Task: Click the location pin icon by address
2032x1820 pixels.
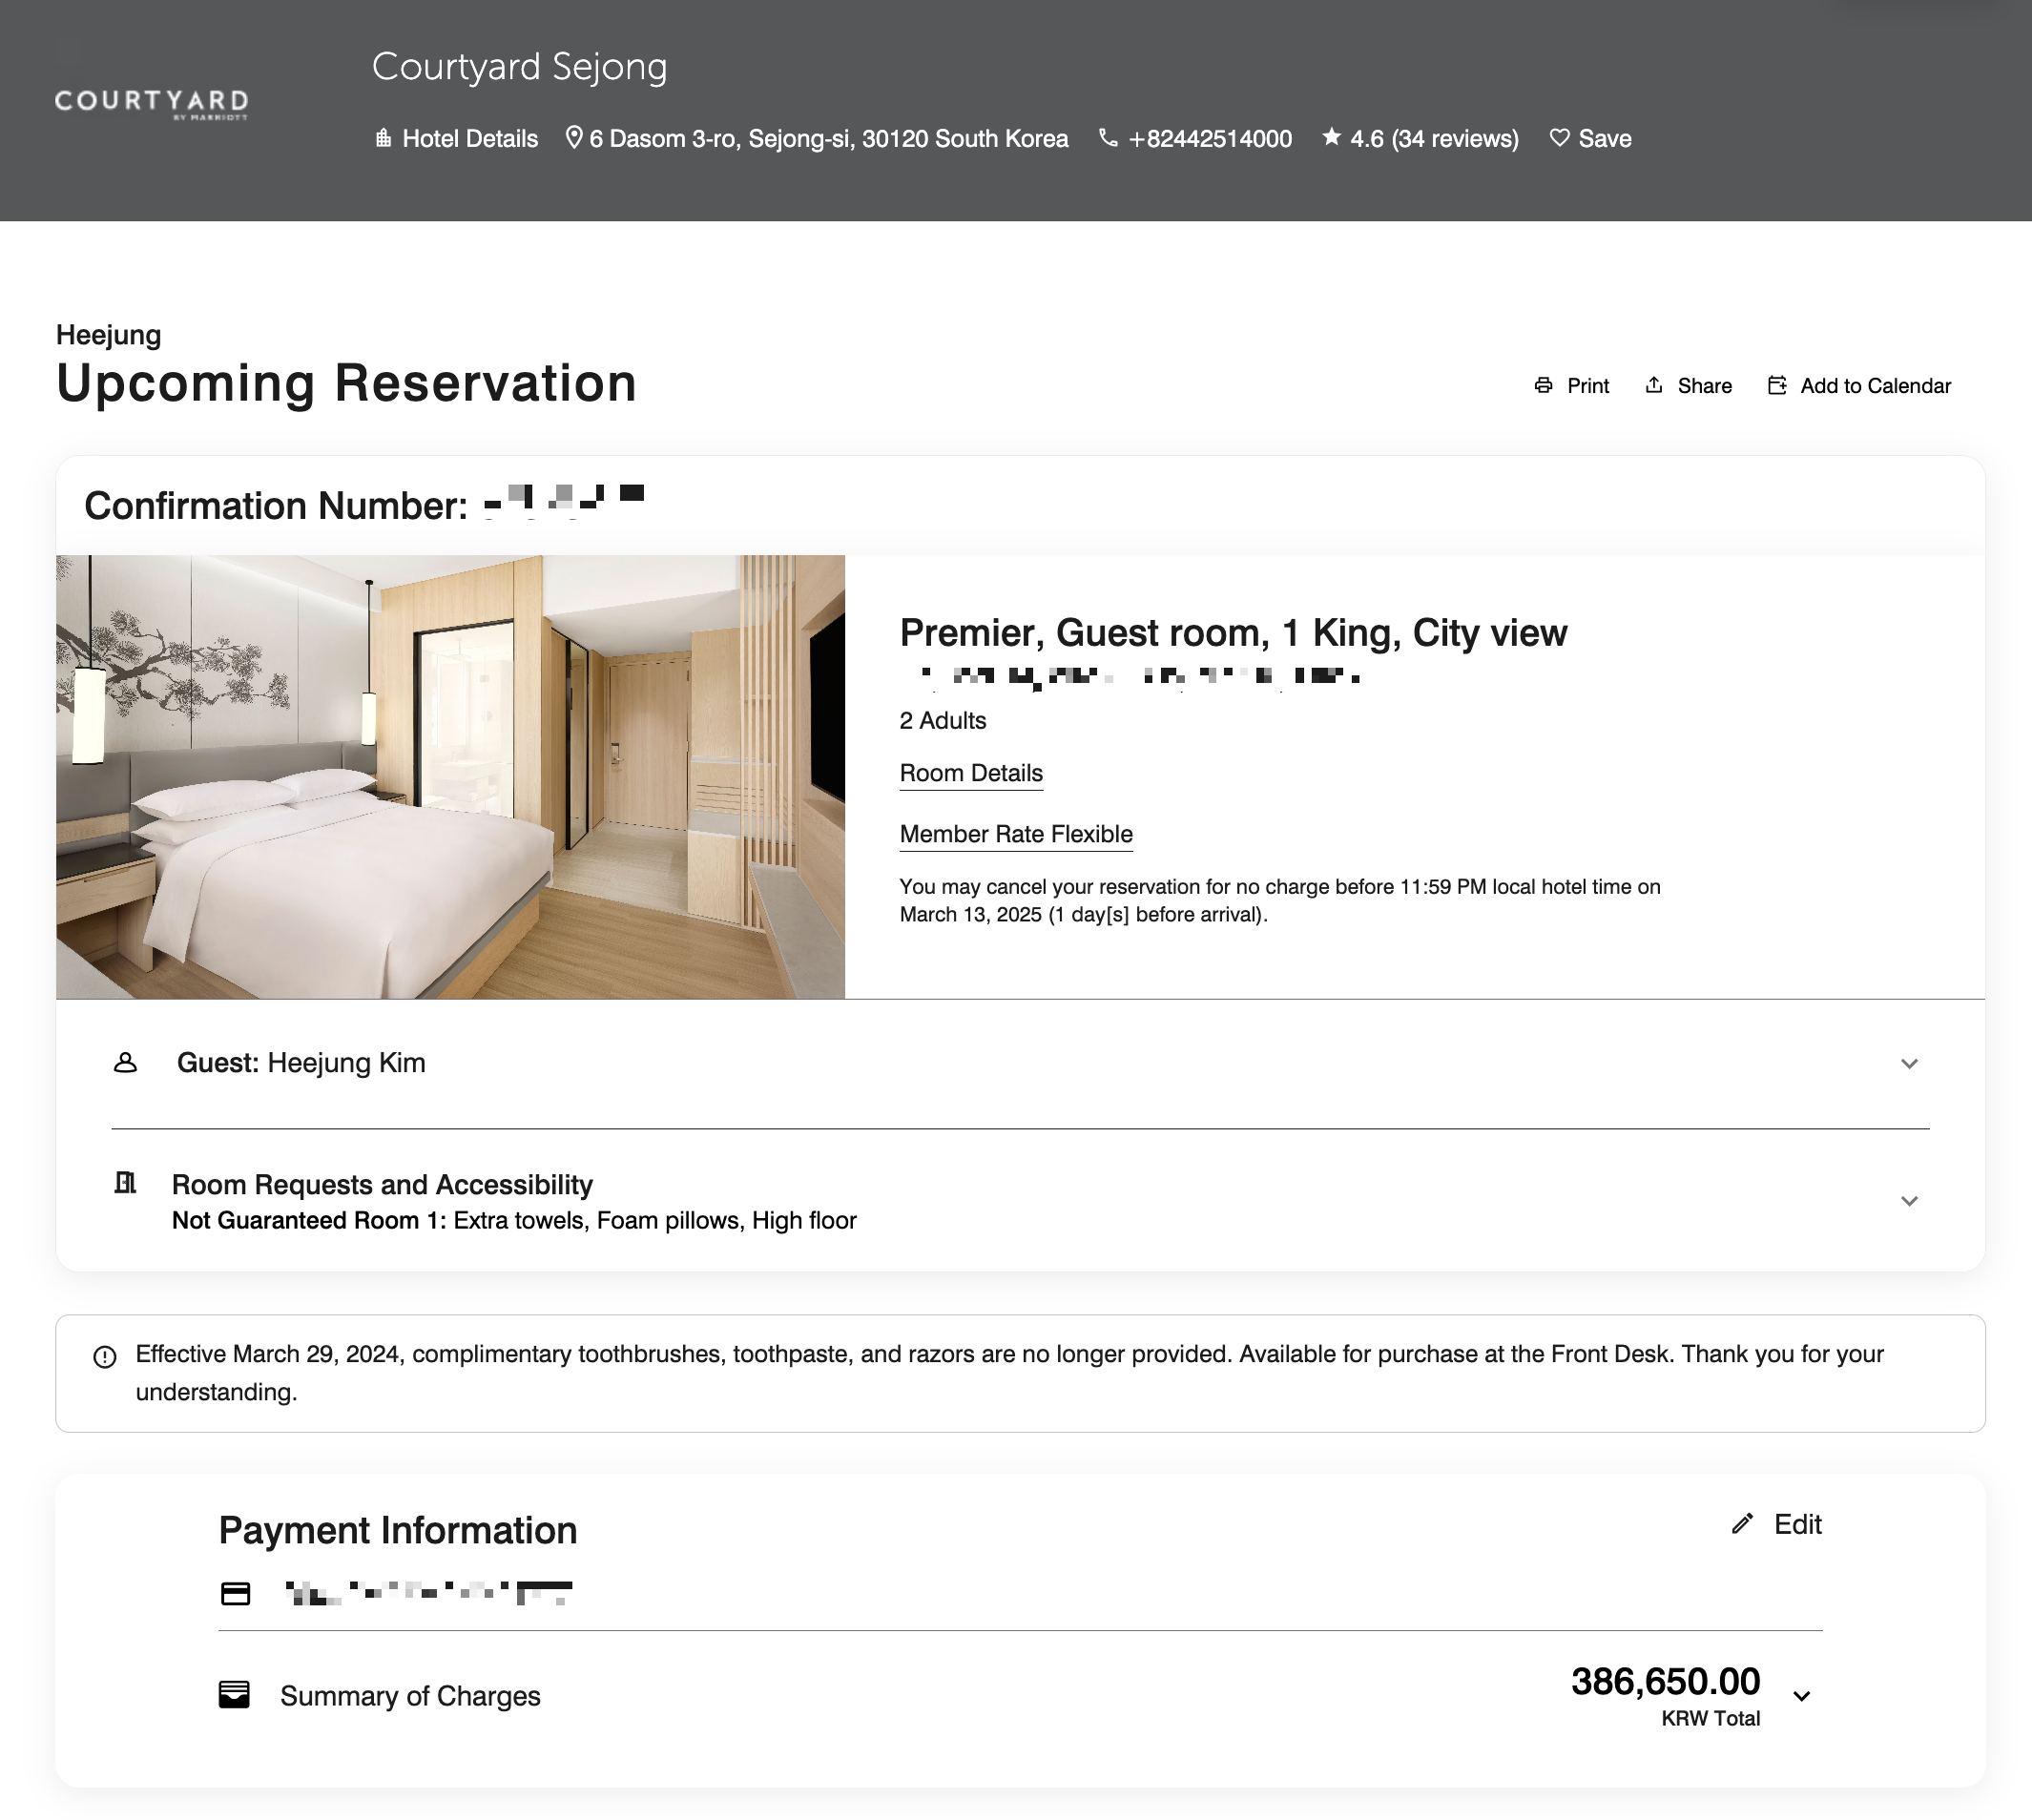Action: [574, 137]
